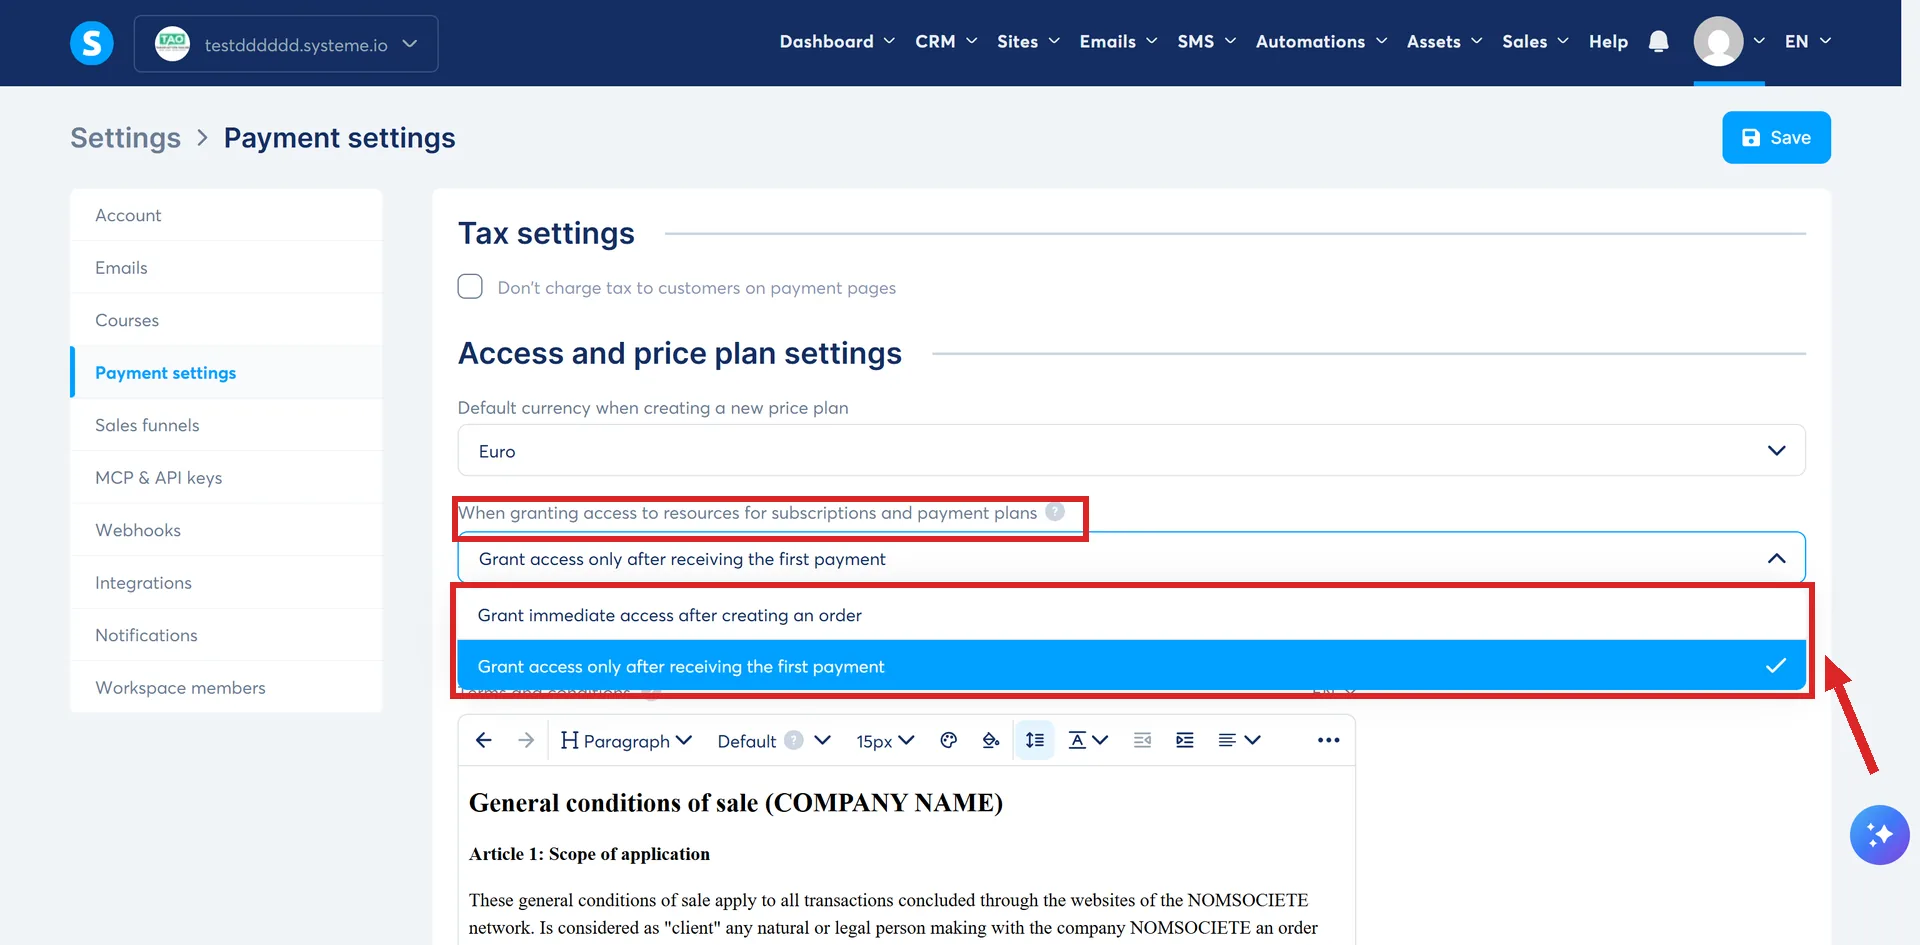
Task: Open the CRM menu
Action: click(x=946, y=41)
